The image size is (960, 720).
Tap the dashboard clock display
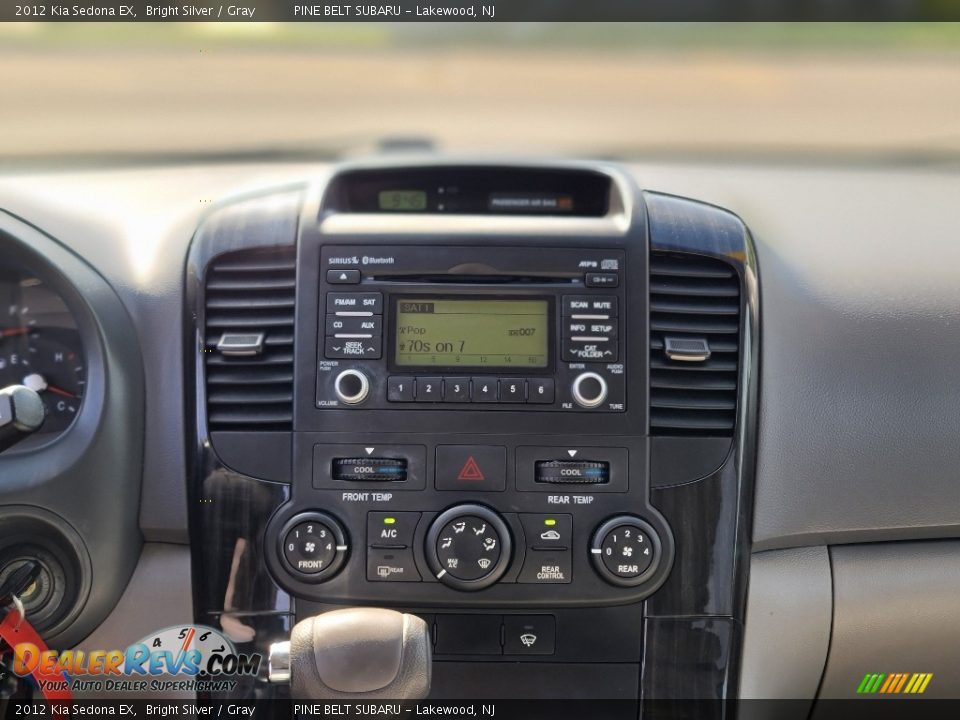tap(402, 200)
